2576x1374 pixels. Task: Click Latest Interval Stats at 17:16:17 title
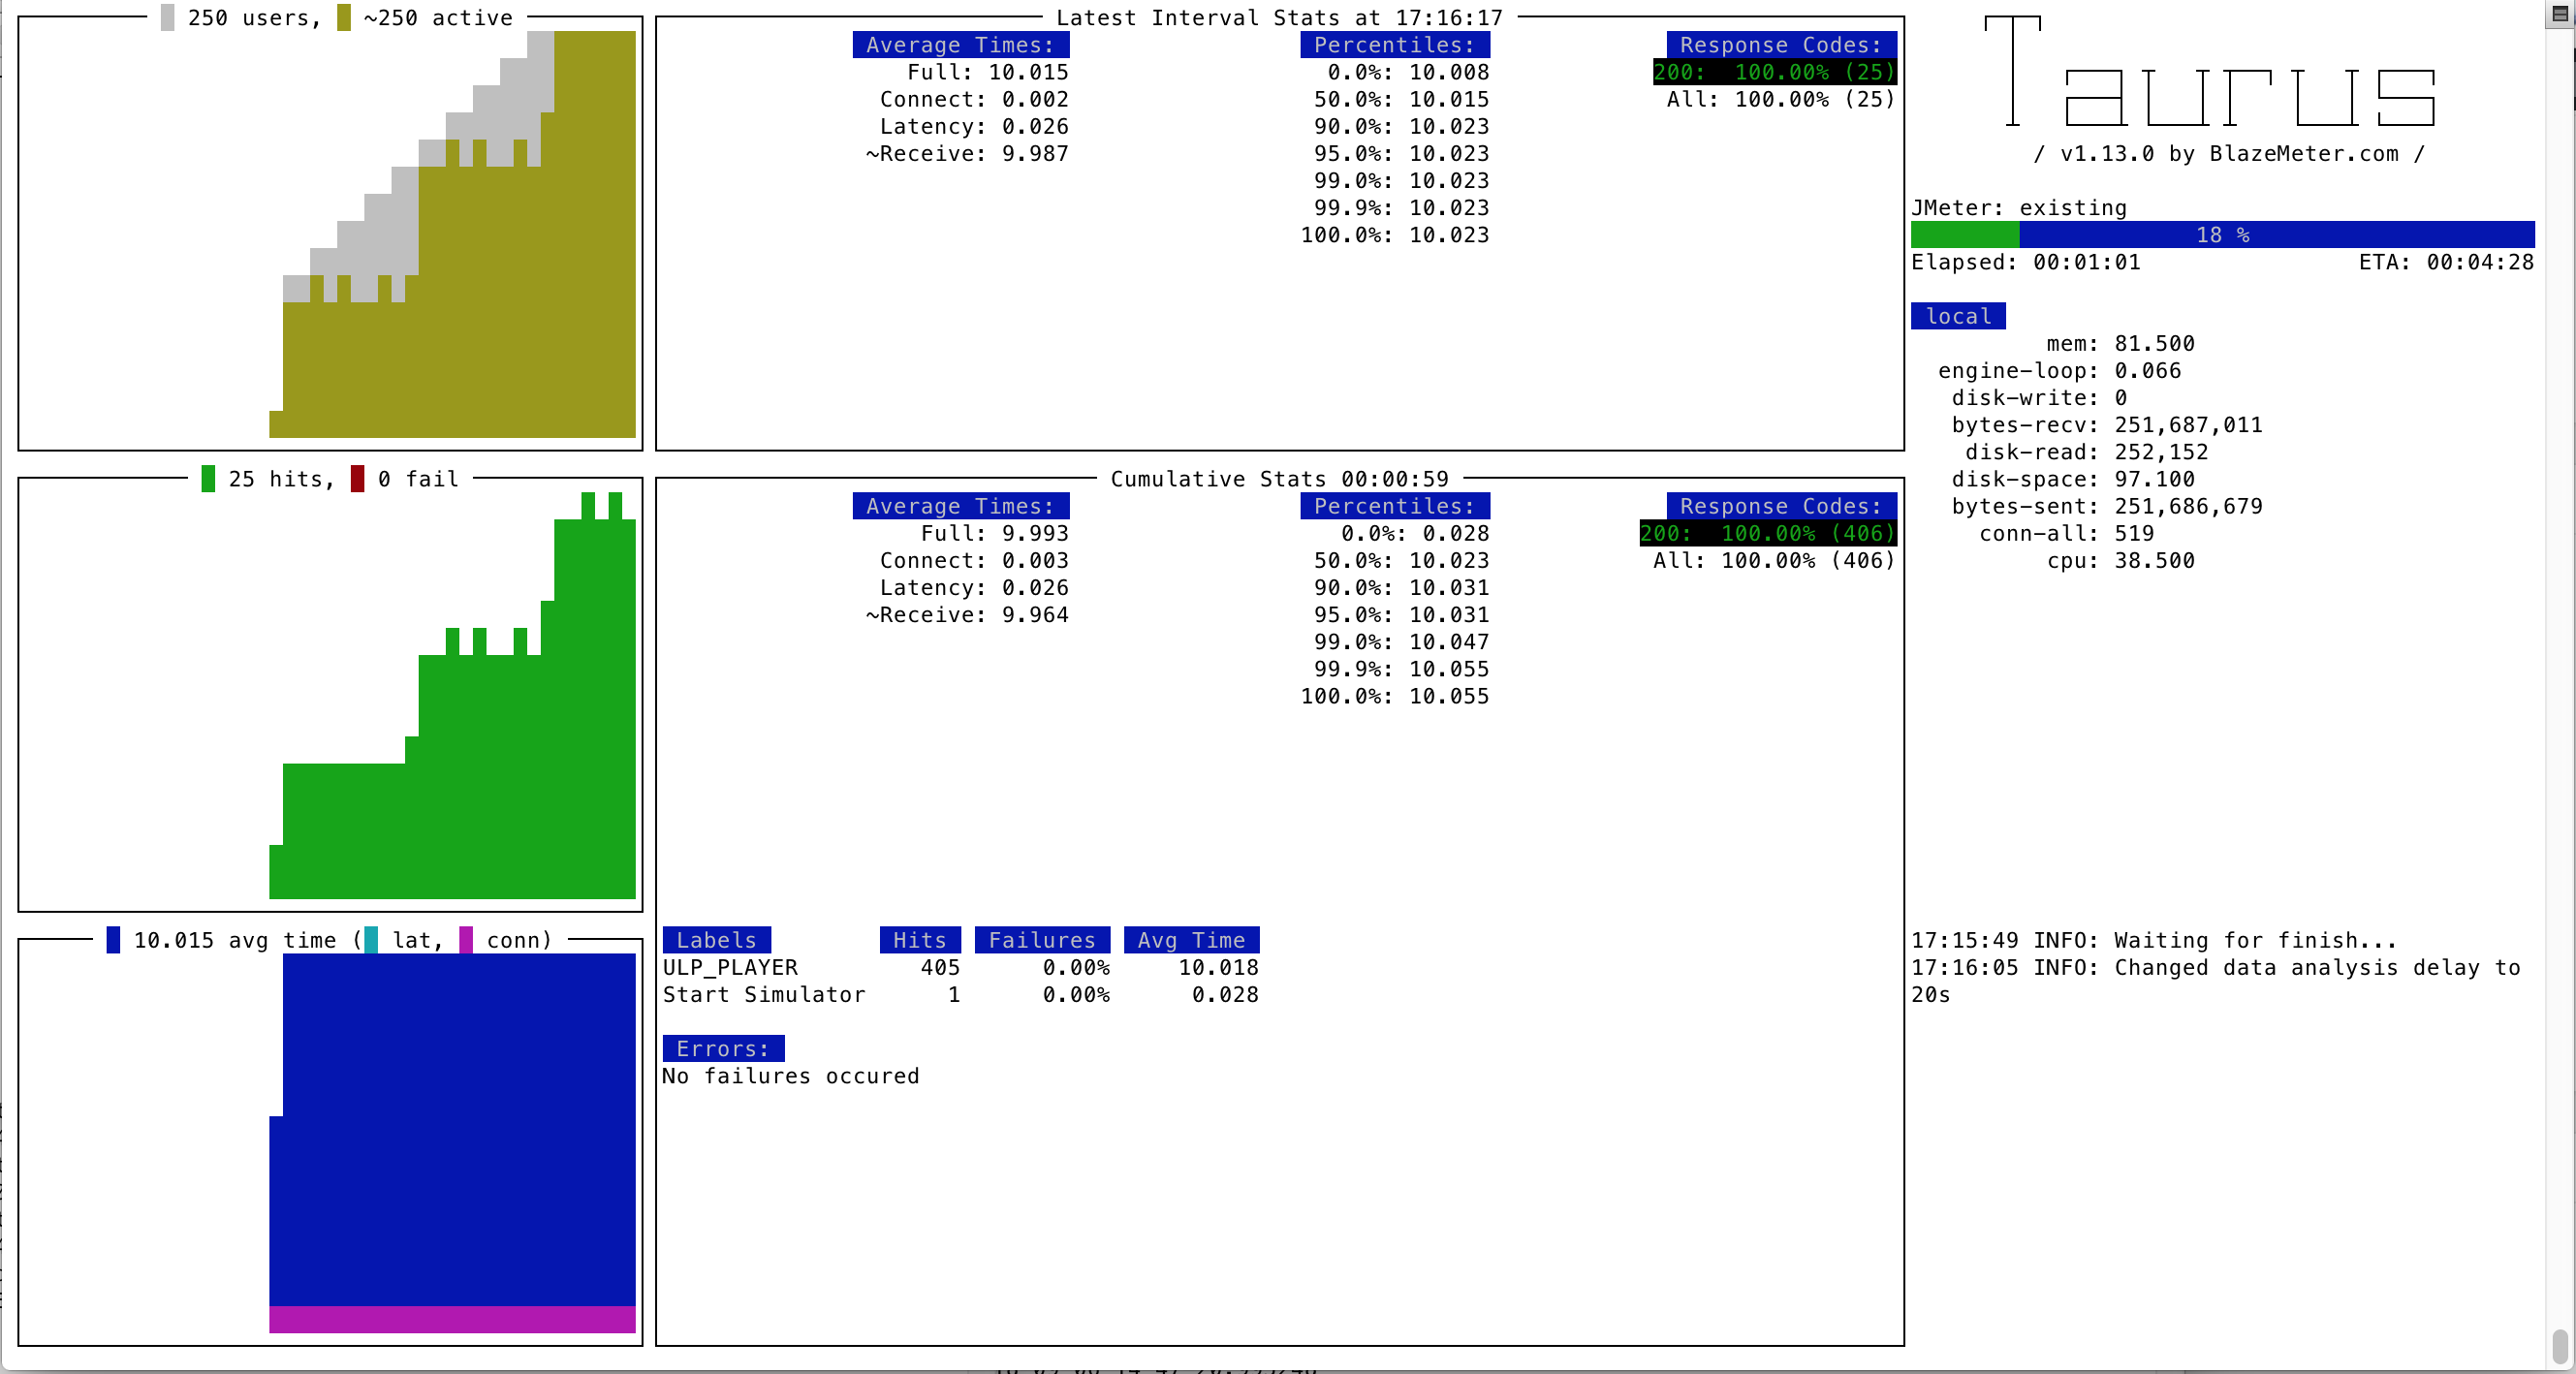tap(1279, 18)
